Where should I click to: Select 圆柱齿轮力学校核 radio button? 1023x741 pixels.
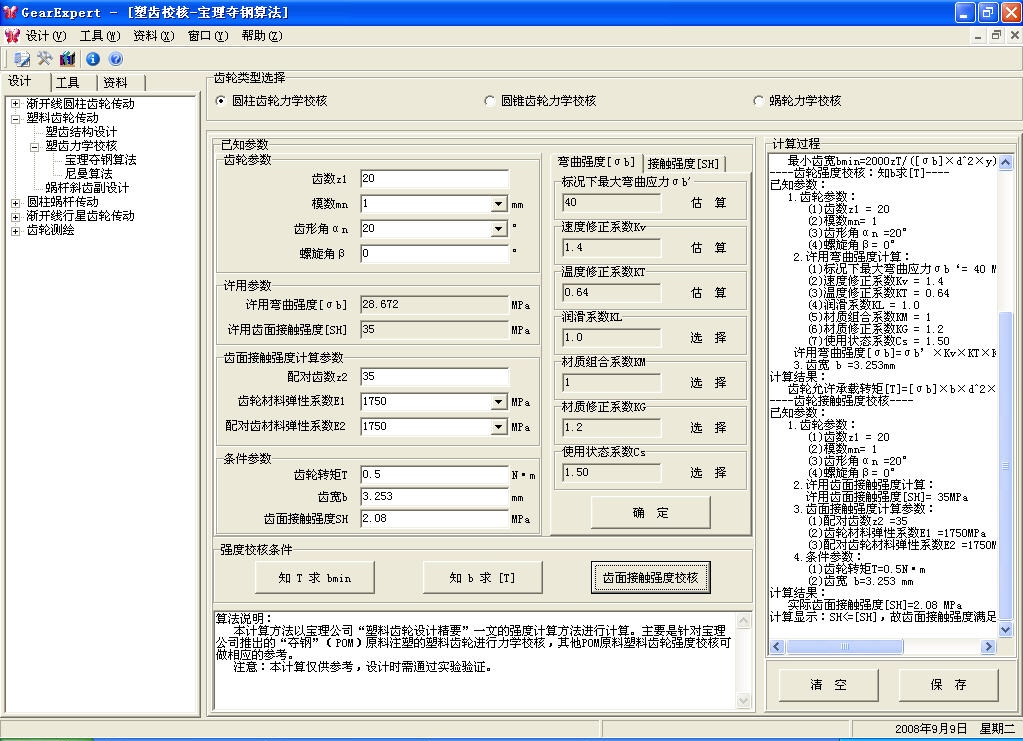221,101
